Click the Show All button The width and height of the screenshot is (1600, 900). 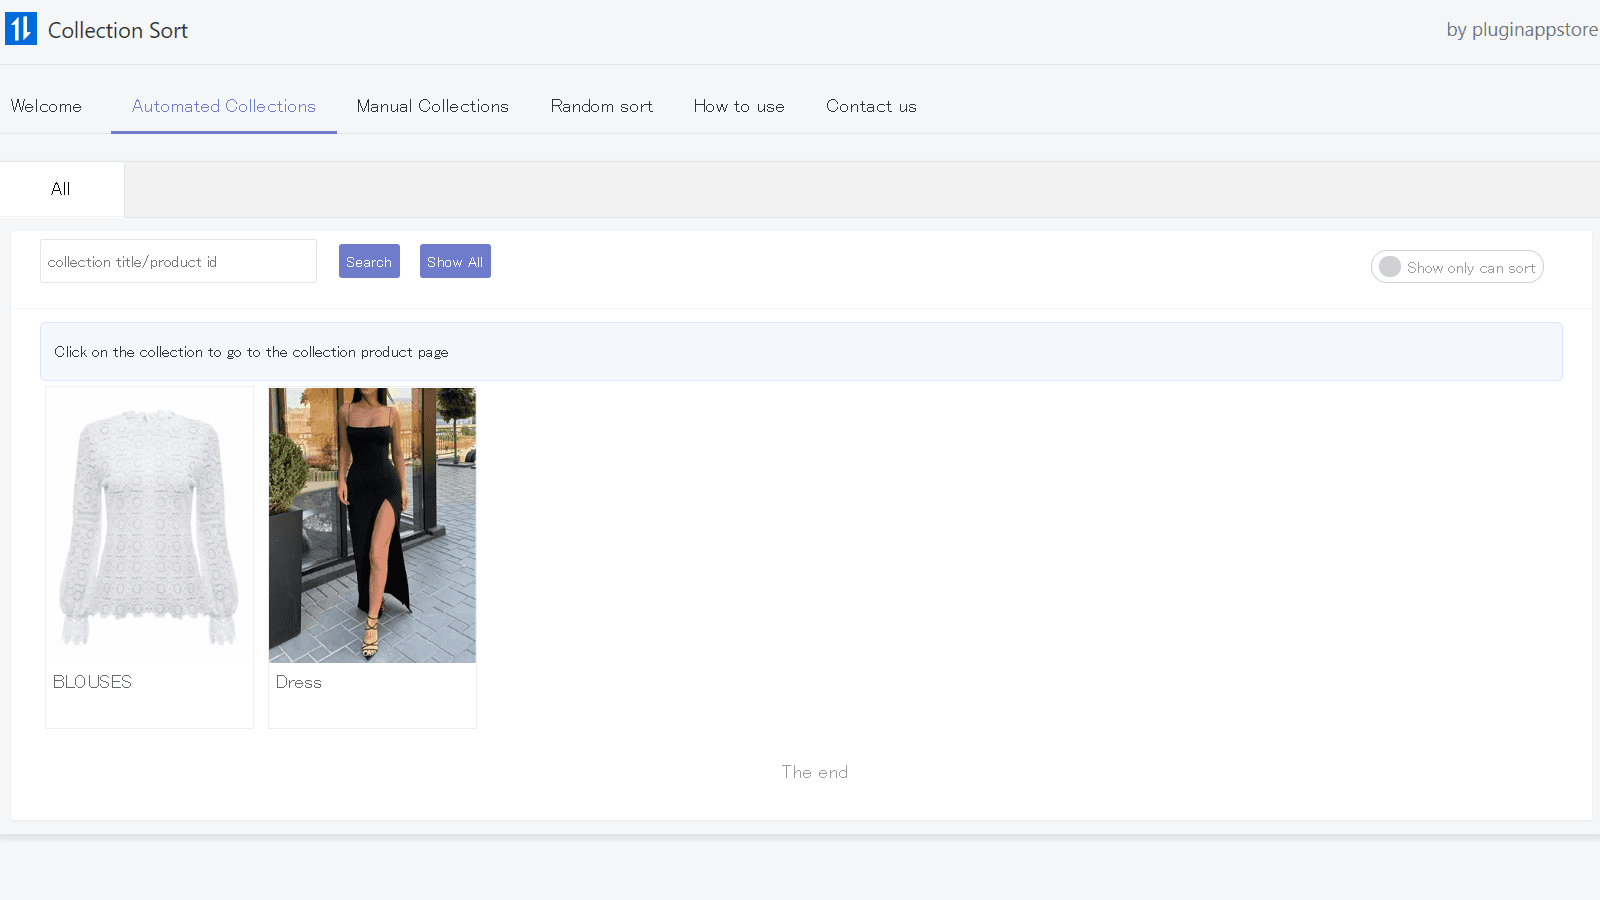(455, 261)
